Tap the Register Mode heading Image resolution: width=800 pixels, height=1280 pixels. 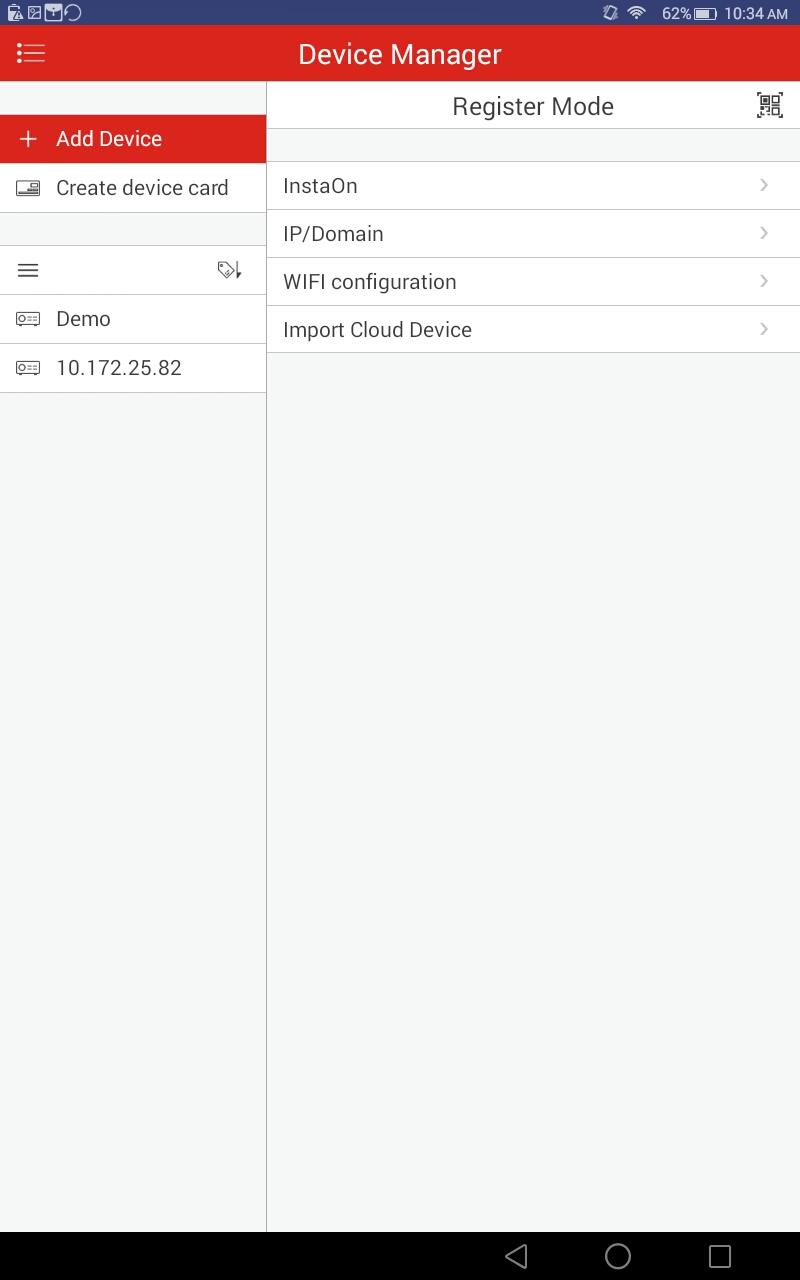click(x=533, y=106)
